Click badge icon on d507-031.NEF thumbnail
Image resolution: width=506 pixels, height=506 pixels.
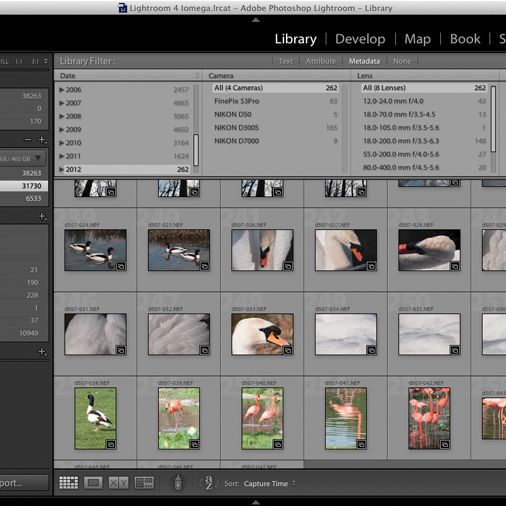[121, 350]
